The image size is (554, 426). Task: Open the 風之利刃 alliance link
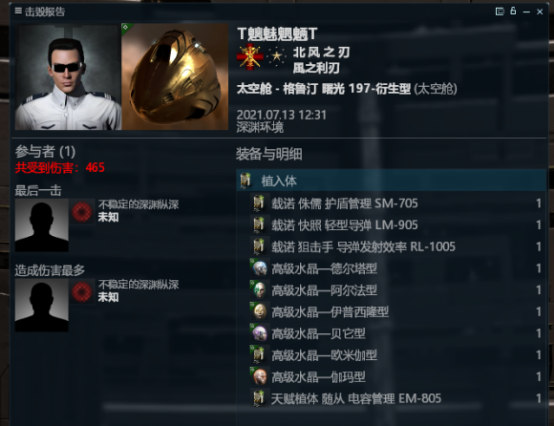[316, 67]
